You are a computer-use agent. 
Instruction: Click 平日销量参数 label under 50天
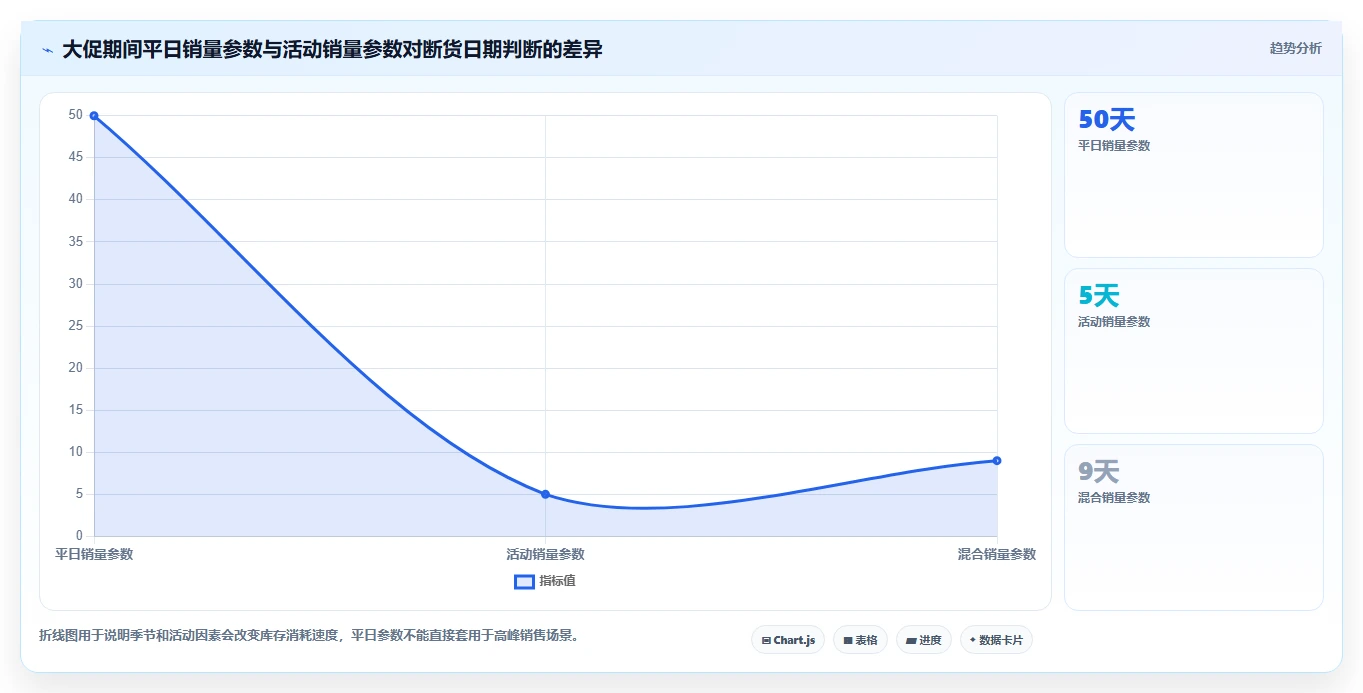pos(1114,146)
